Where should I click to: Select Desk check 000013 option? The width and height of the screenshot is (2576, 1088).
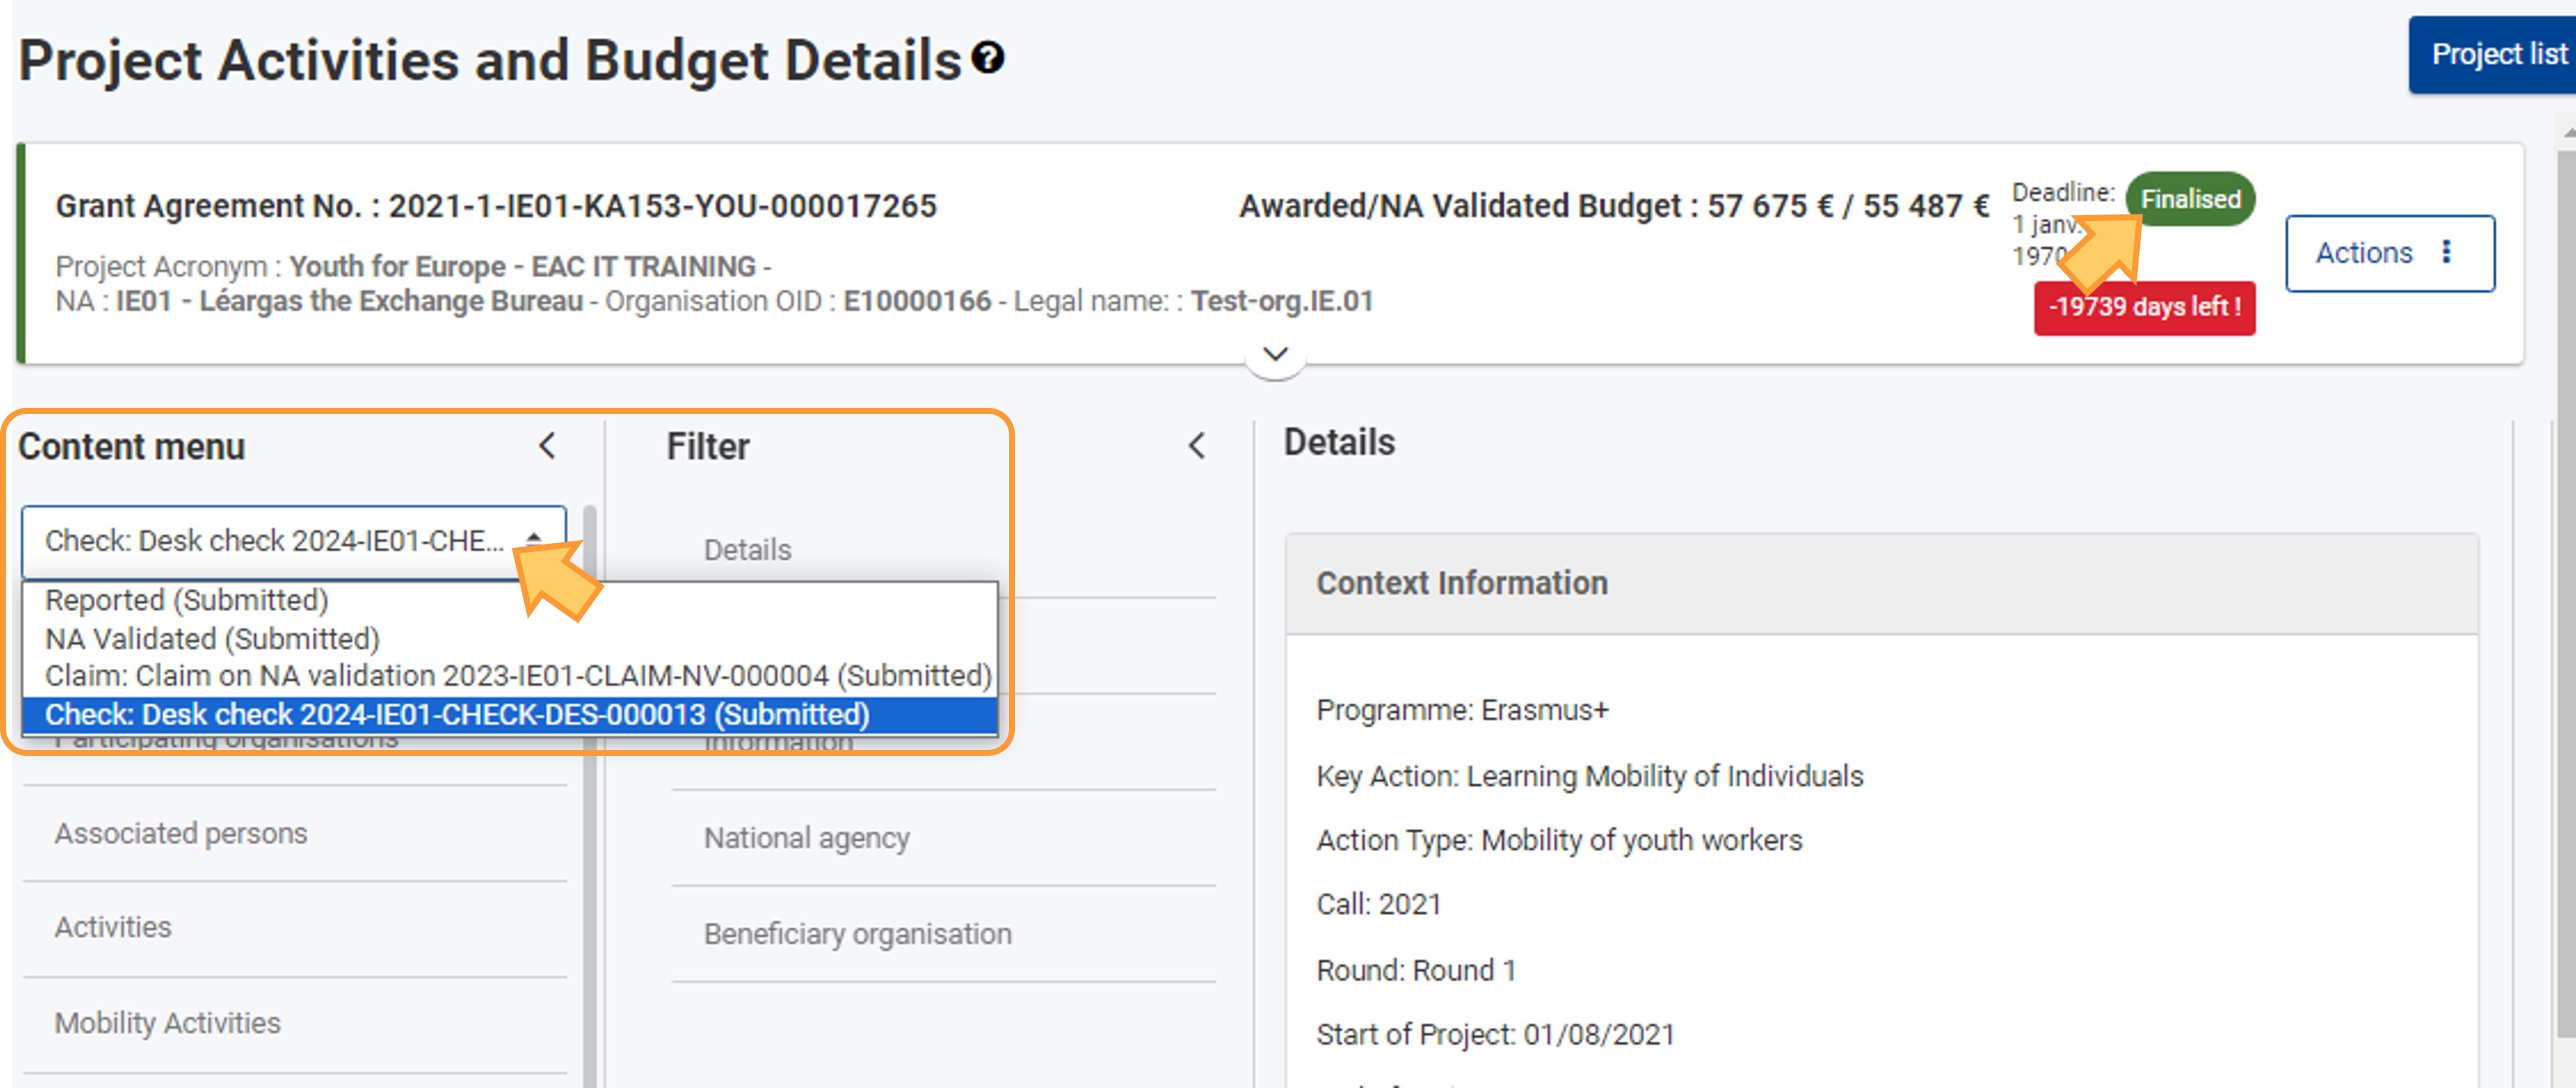457,714
